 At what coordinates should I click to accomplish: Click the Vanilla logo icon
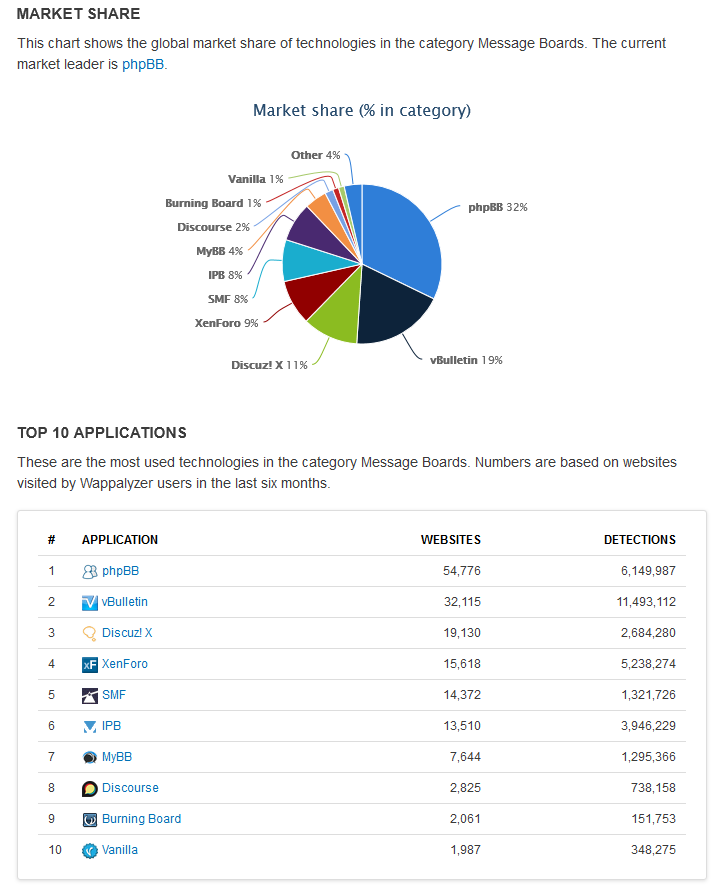(x=90, y=850)
